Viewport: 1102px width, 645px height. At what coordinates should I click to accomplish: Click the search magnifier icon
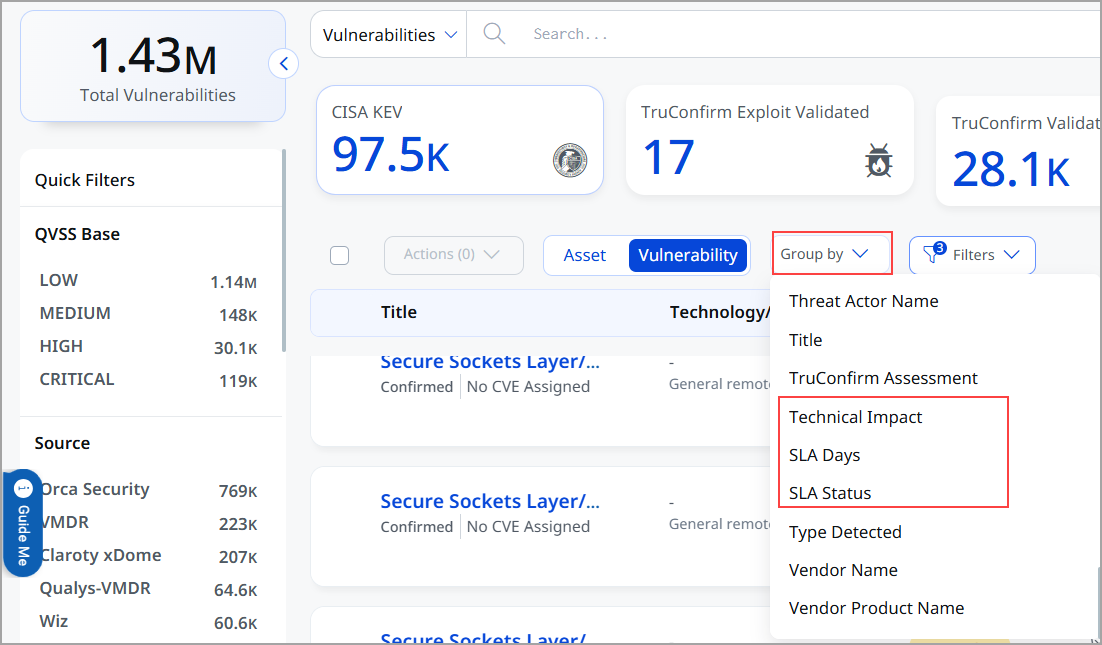(x=494, y=34)
